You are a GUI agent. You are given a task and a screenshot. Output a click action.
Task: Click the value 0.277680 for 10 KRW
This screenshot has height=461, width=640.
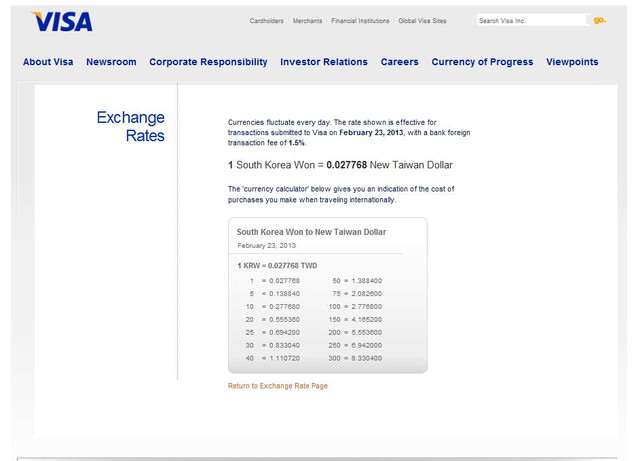(284, 307)
